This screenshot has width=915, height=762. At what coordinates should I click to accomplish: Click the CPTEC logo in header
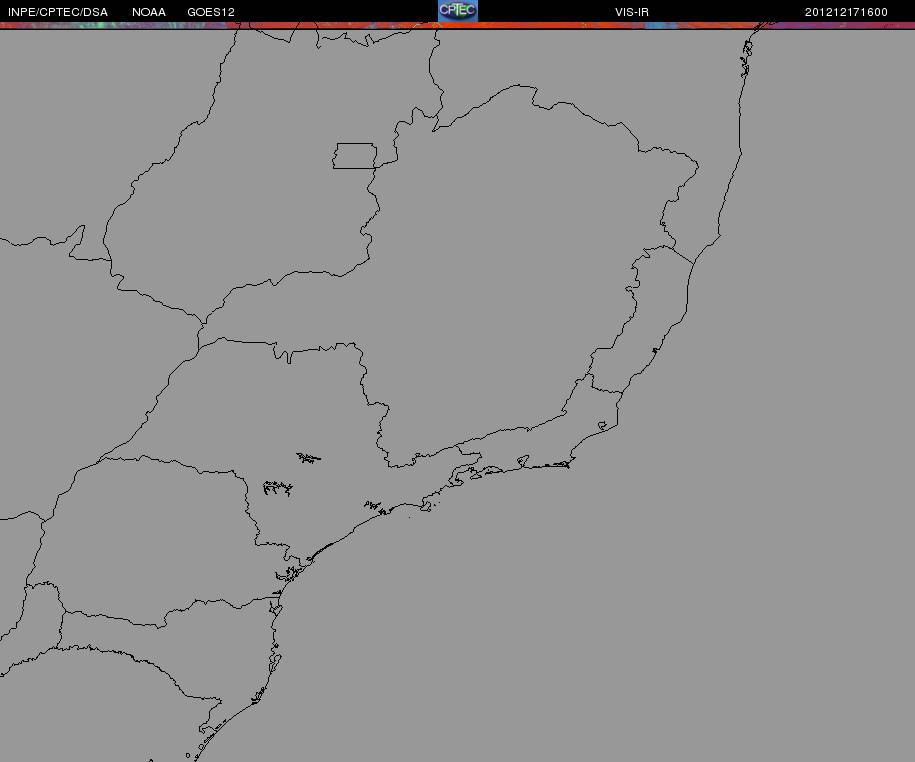pyautogui.click(x=458, y=11)
